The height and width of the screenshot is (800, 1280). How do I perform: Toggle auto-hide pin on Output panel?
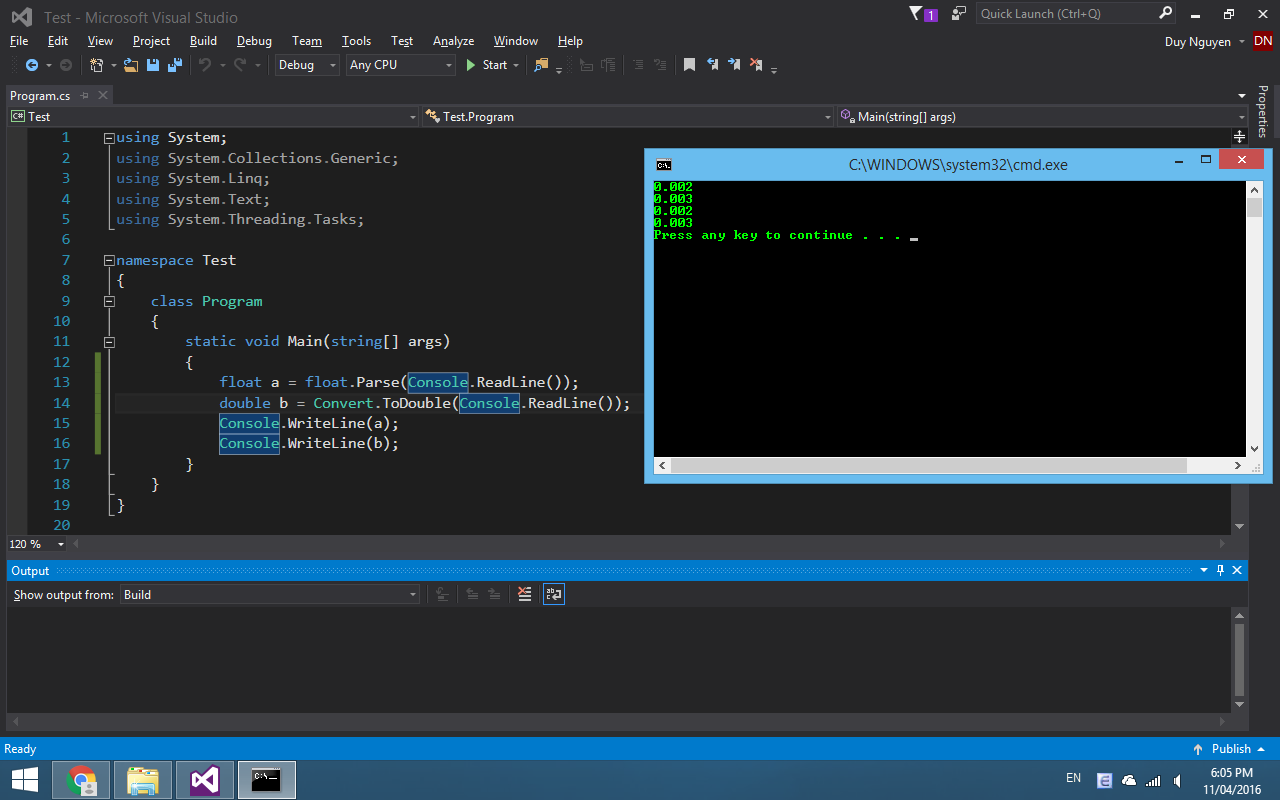[1221, 570]
